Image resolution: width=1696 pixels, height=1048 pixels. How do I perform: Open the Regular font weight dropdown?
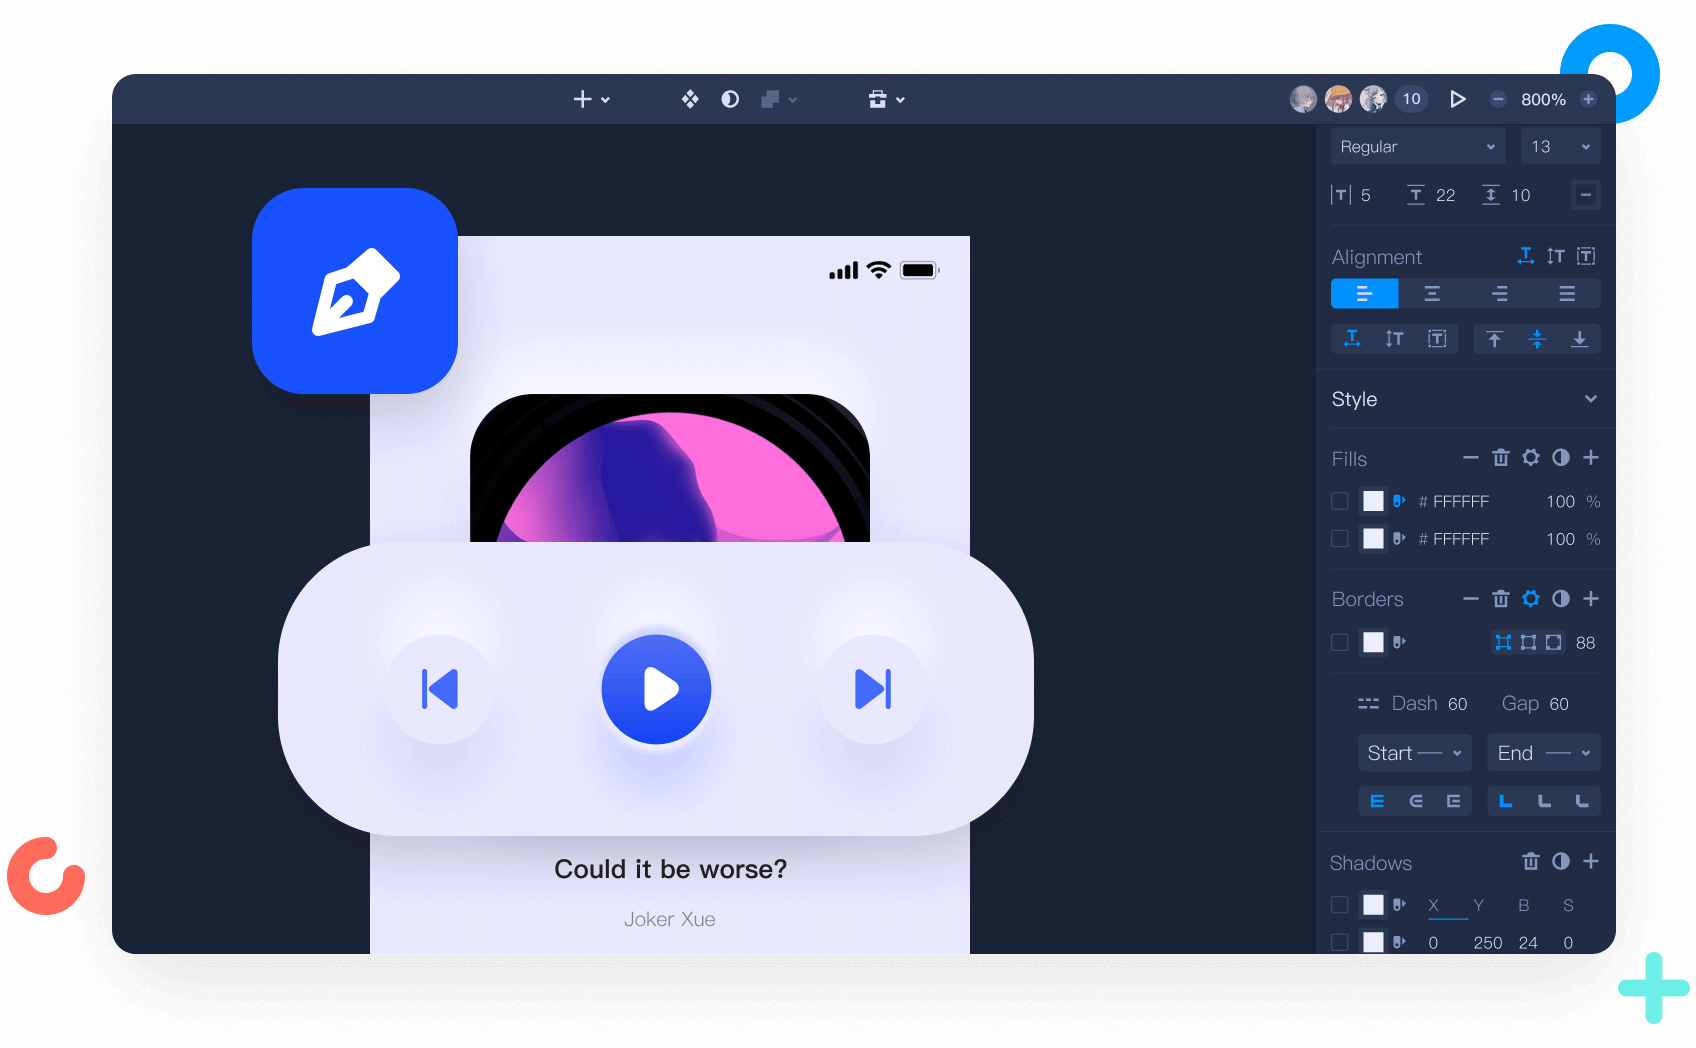[1417, 146]
